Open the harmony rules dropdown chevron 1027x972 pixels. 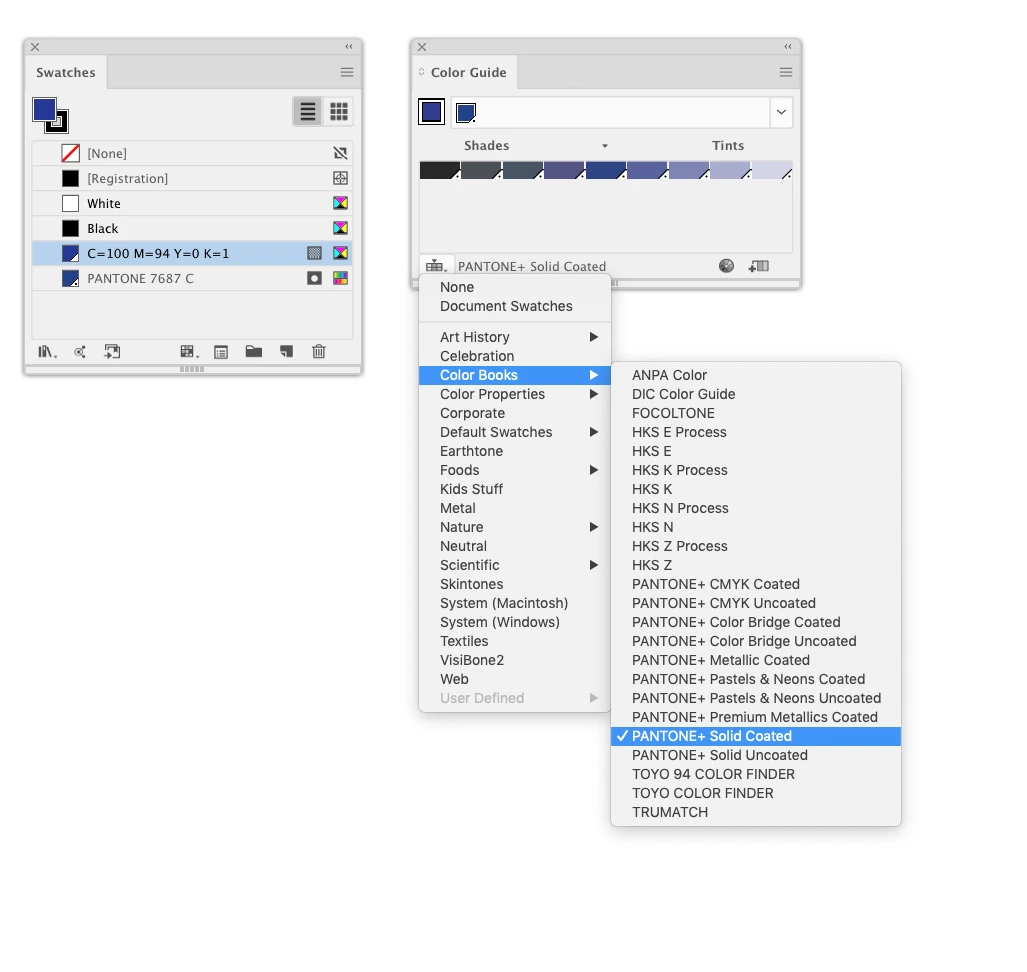pyautogui.click(x=781, y=112)
